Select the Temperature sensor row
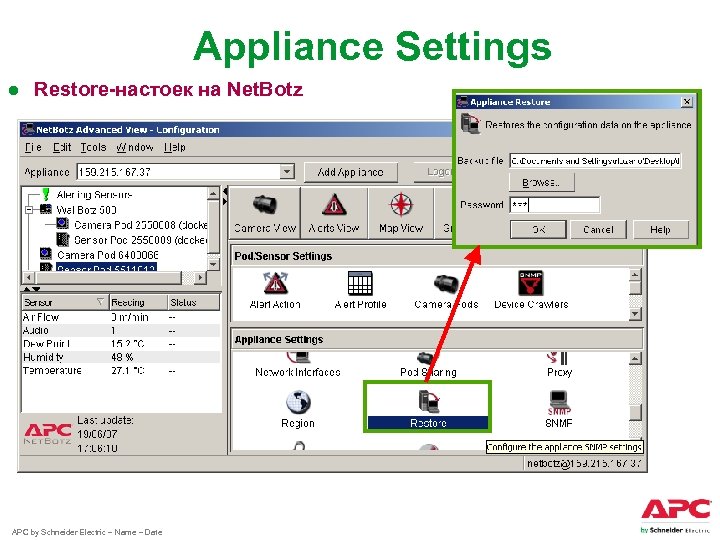The image size is (720, 540). point(121,371)
